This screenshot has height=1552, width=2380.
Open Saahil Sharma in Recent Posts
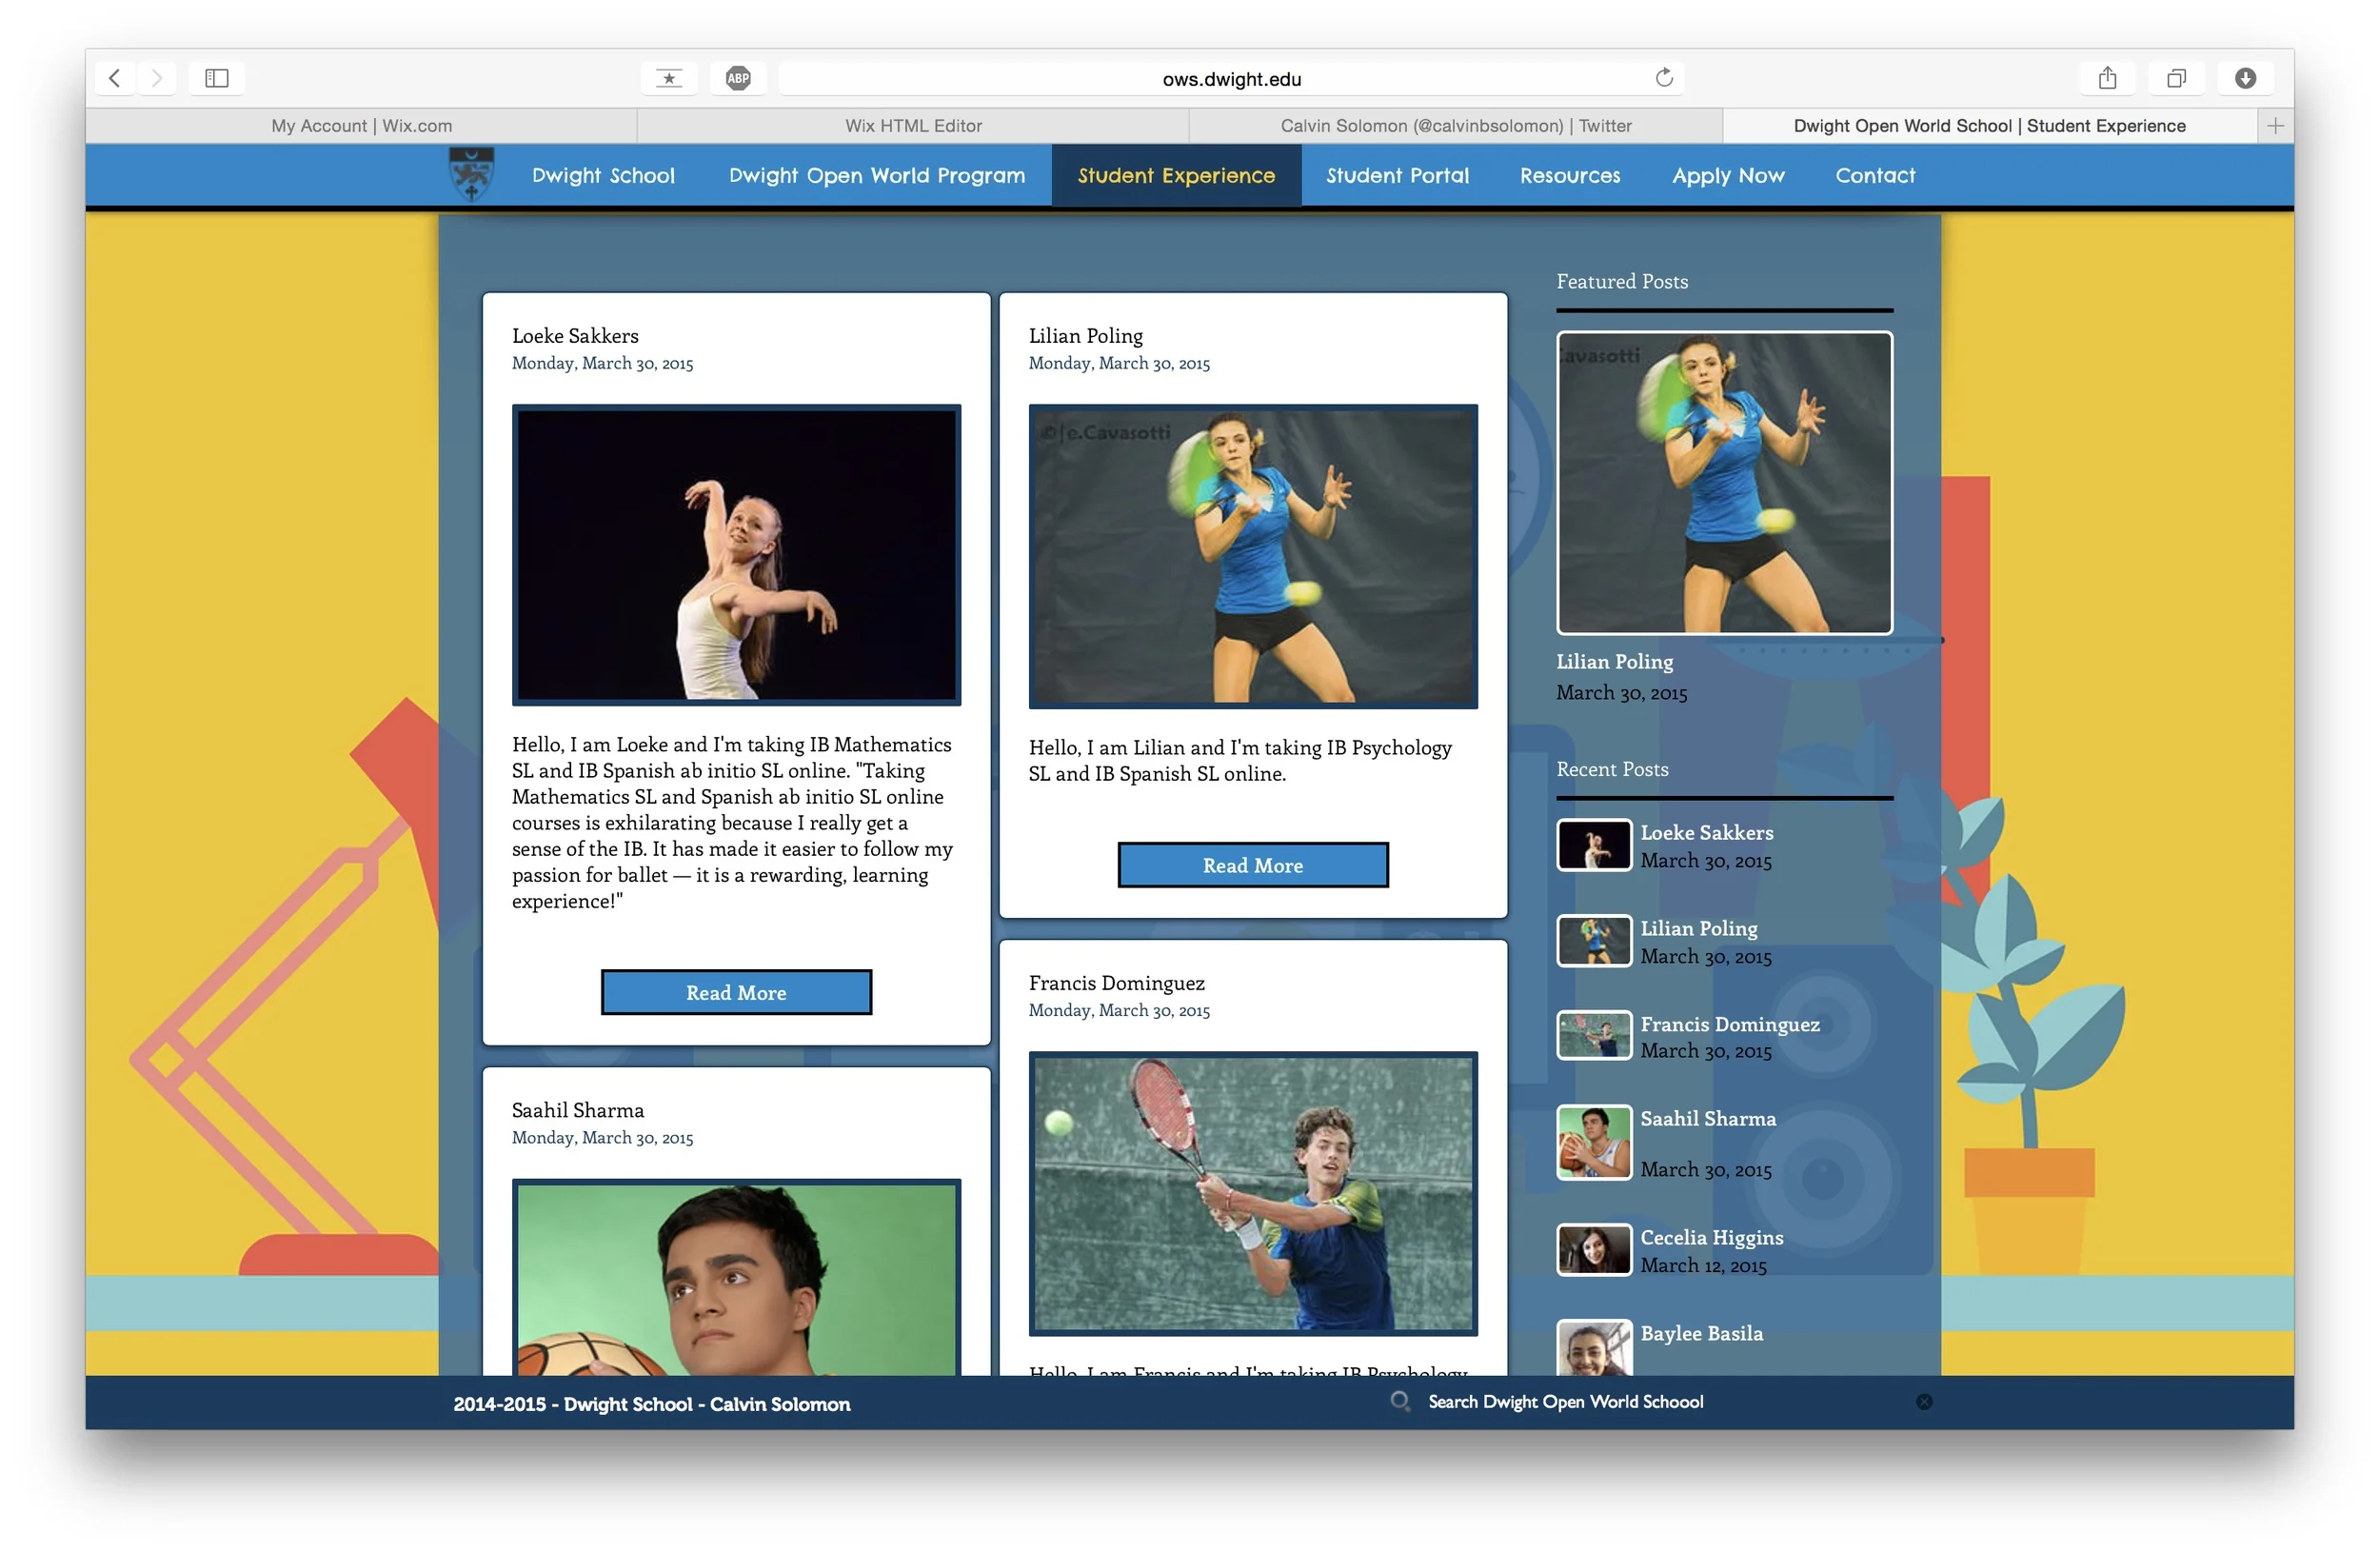1708,1119
